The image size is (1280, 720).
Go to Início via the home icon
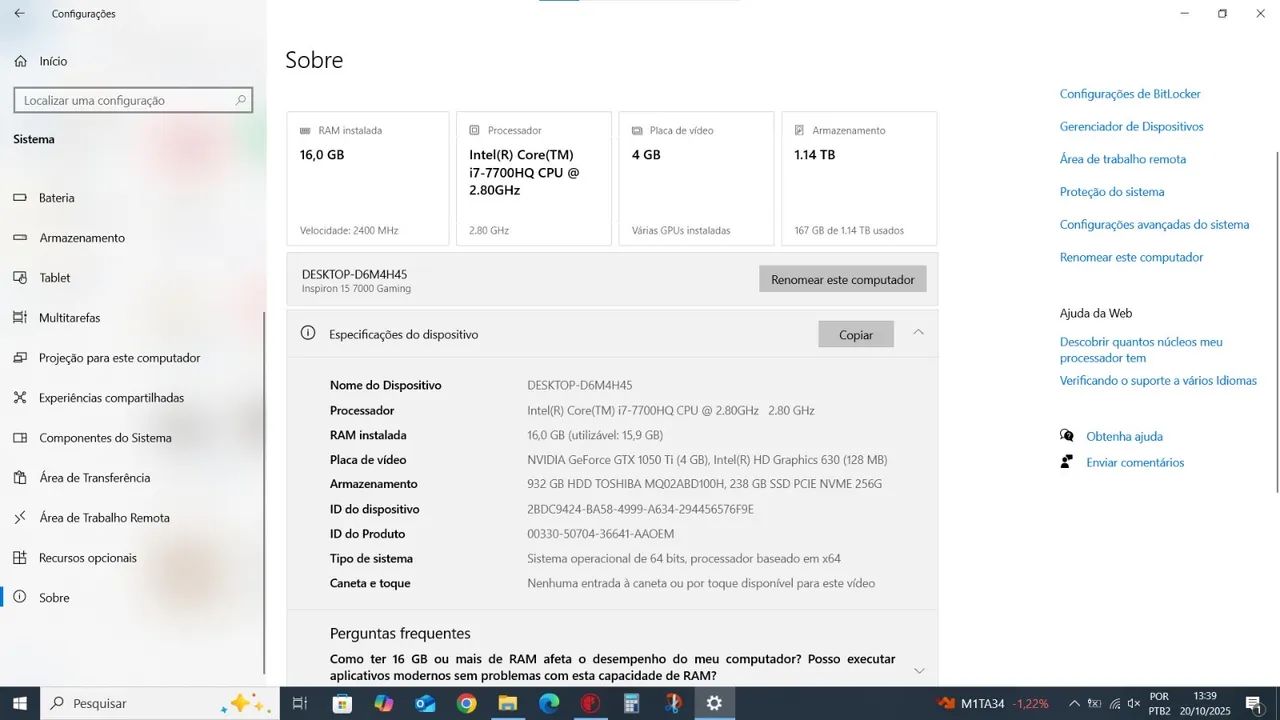[20, 61]
